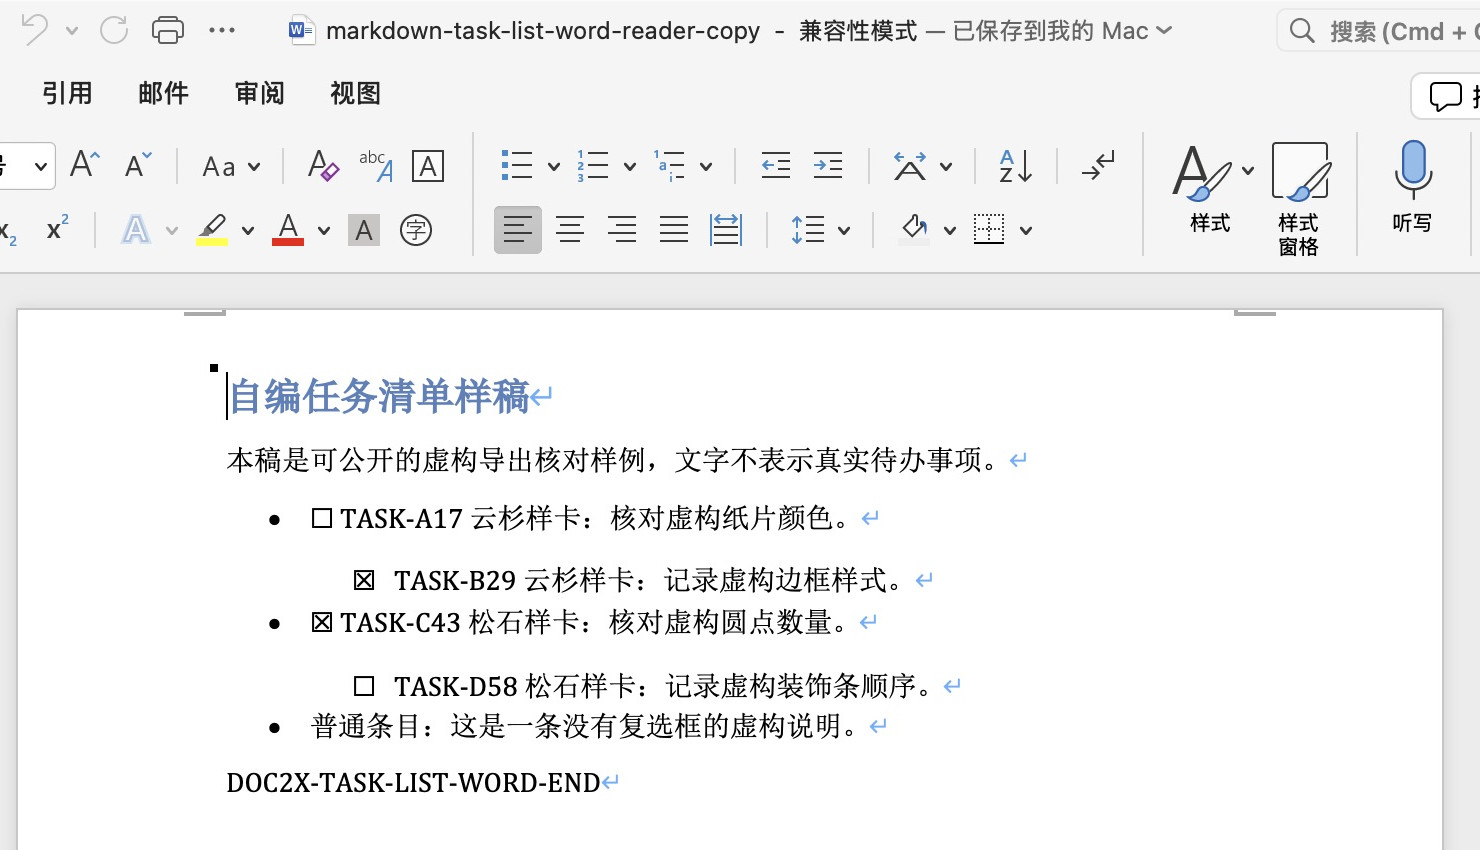Image resolution: width=1480 pixels, height=850 pixels.
Task: Select justify alignment button
Action: coord(674,230)
